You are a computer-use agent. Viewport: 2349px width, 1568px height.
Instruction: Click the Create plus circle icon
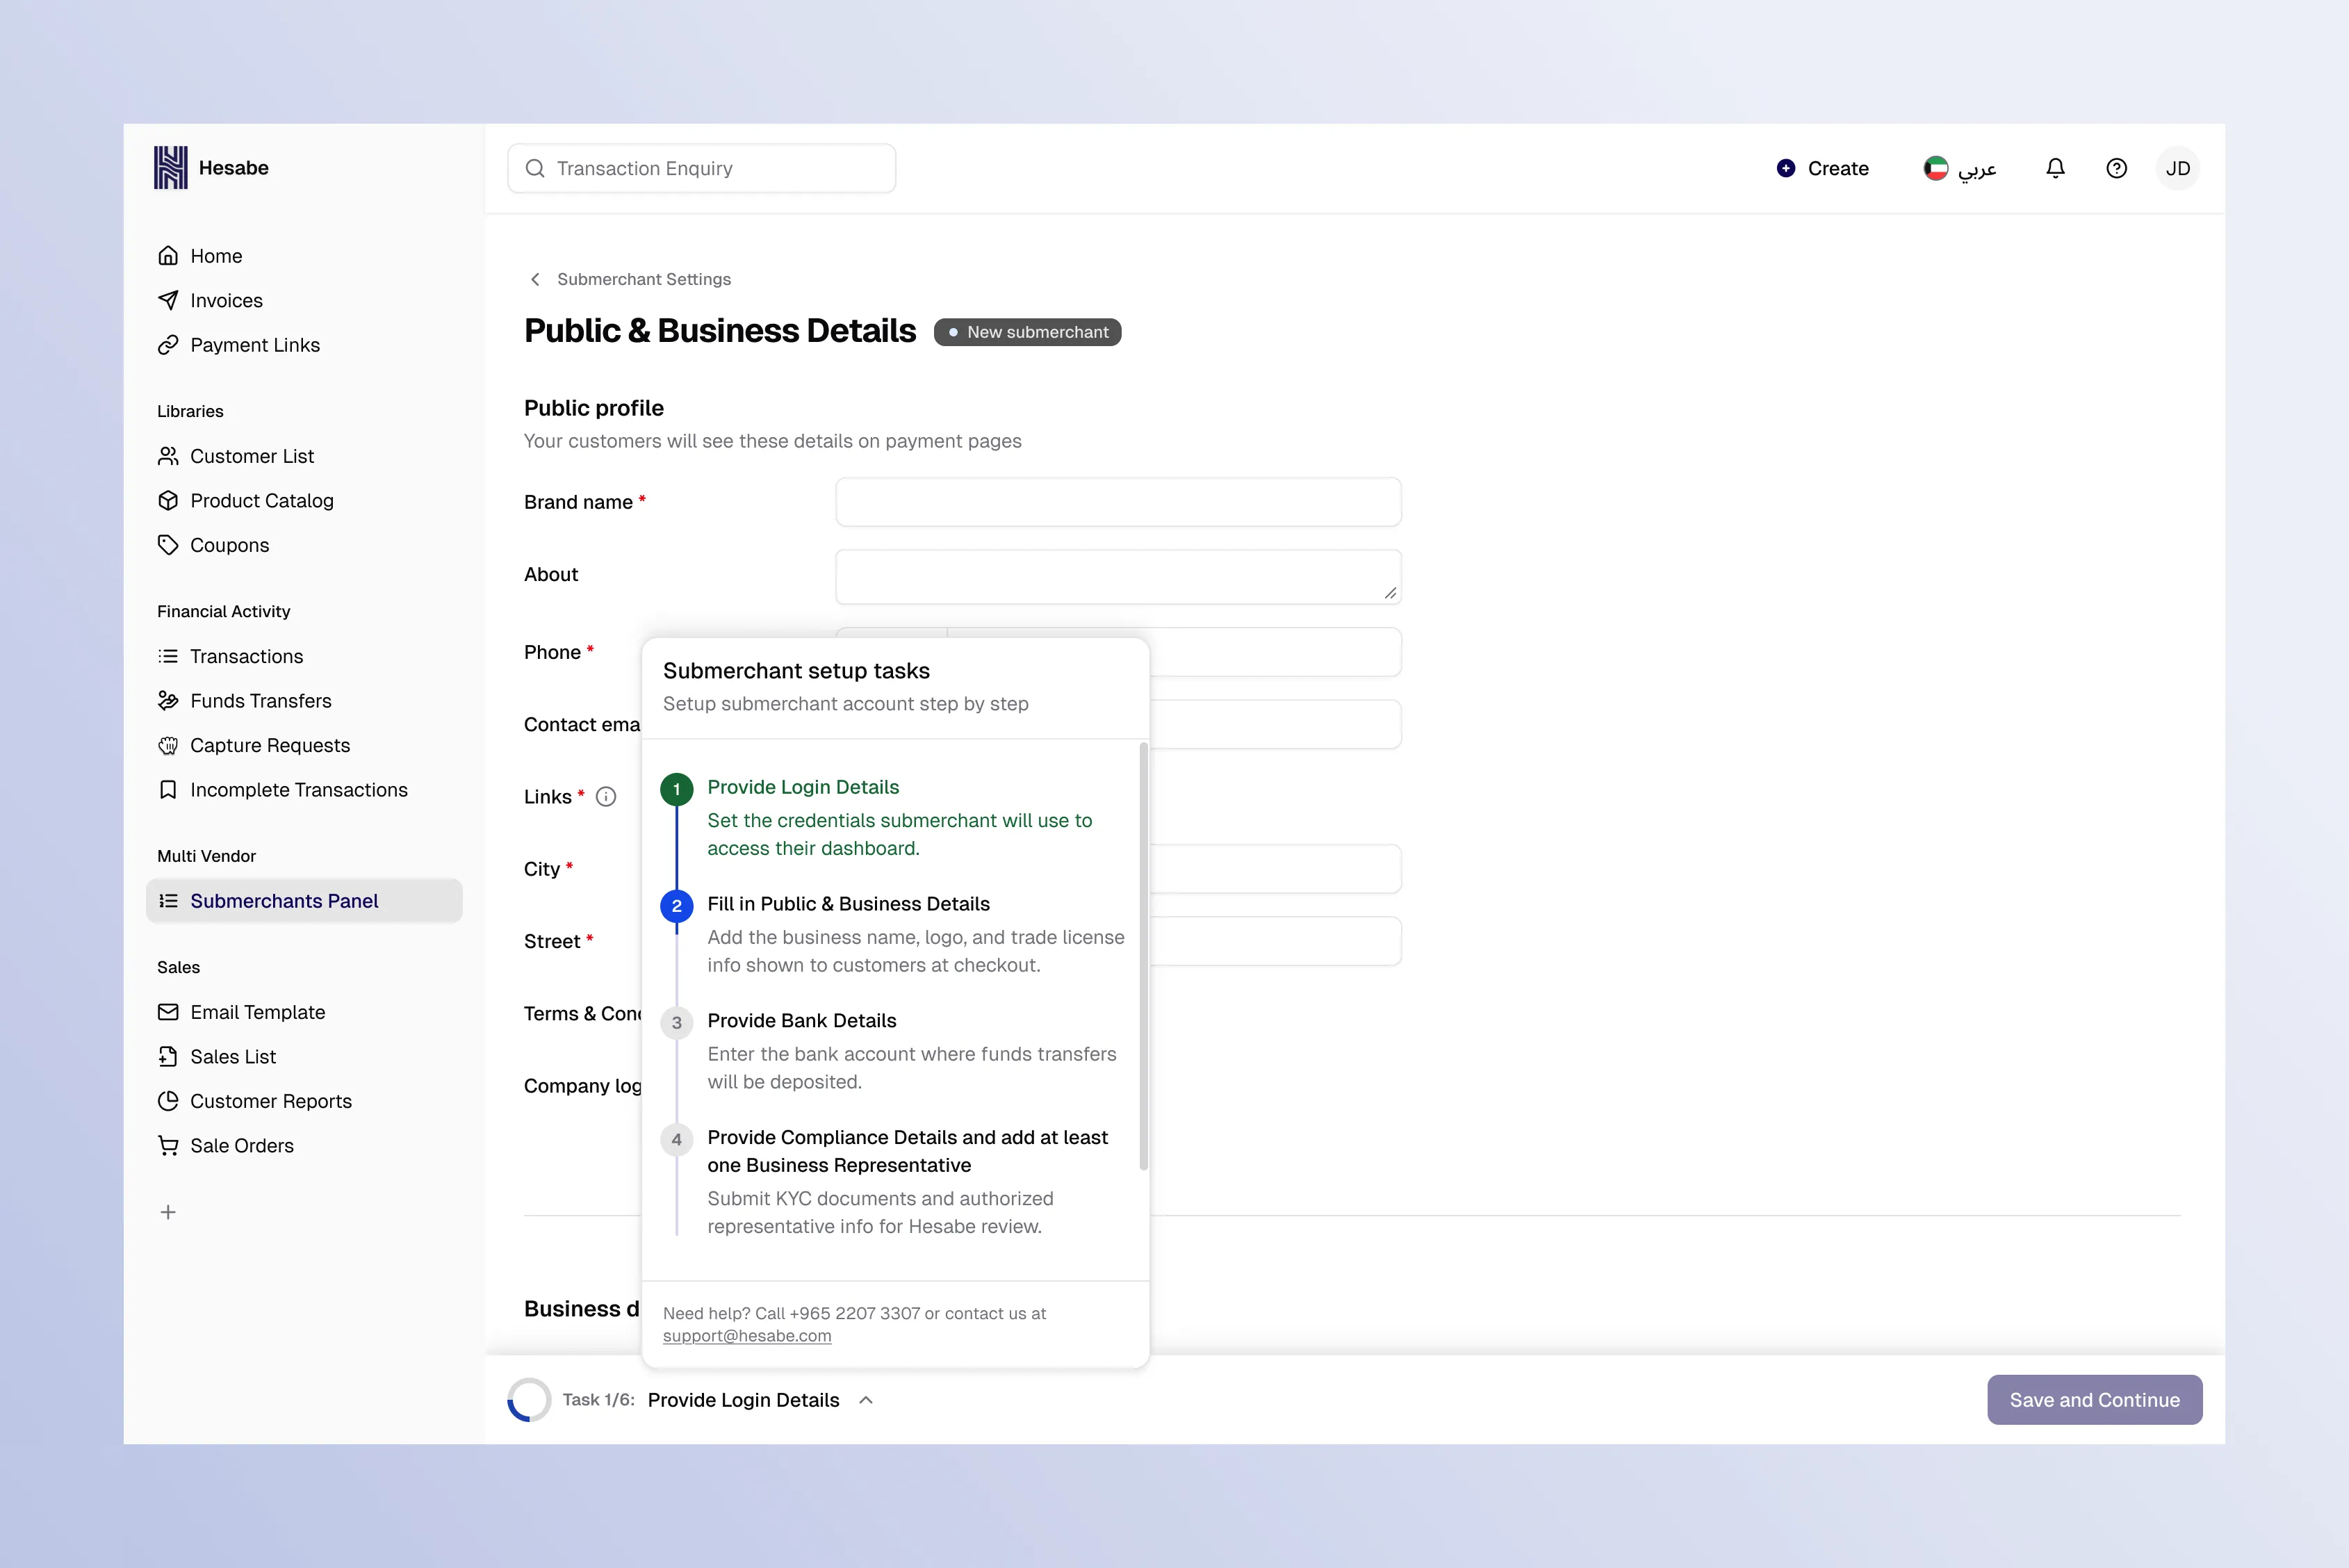(1786, 168)
